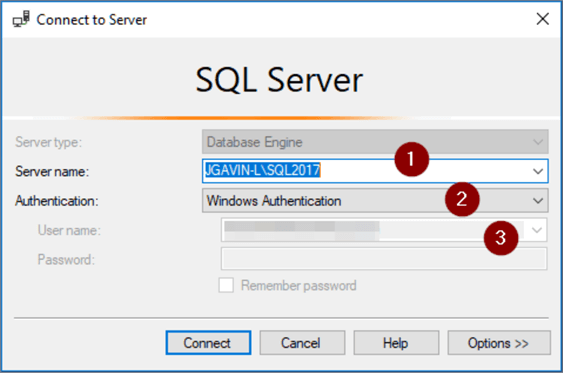Open the Server type dropdown arrow
The height and width of the screenshot is (373, 563).
pyautogui.click(x=538, y=142)
